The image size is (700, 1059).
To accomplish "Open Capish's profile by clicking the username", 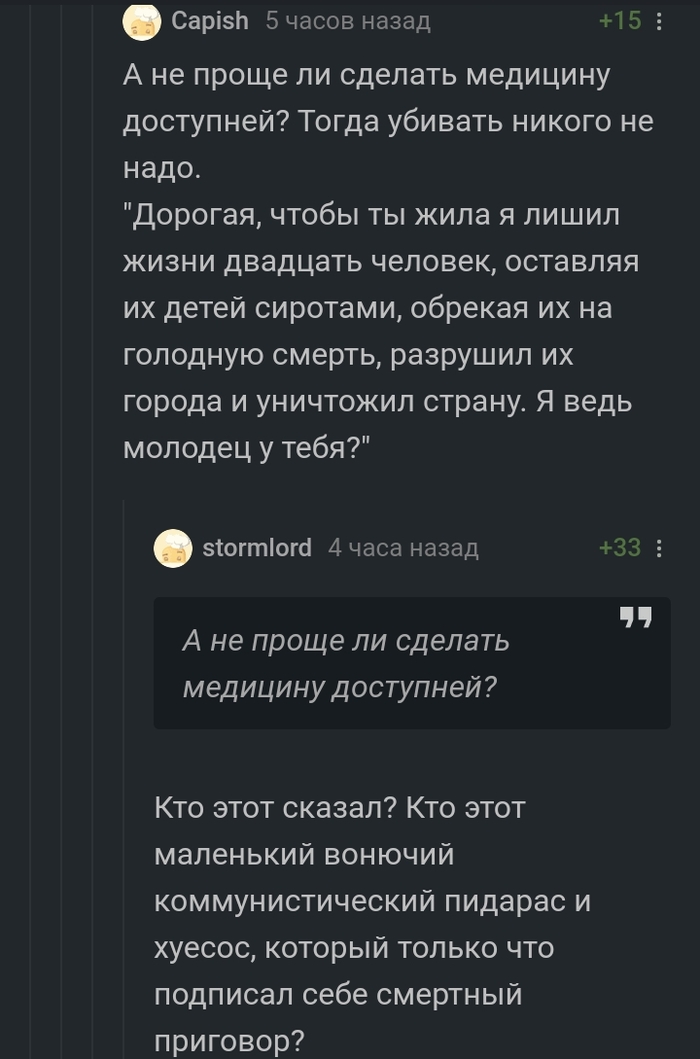I will click(x=205, y=20).
